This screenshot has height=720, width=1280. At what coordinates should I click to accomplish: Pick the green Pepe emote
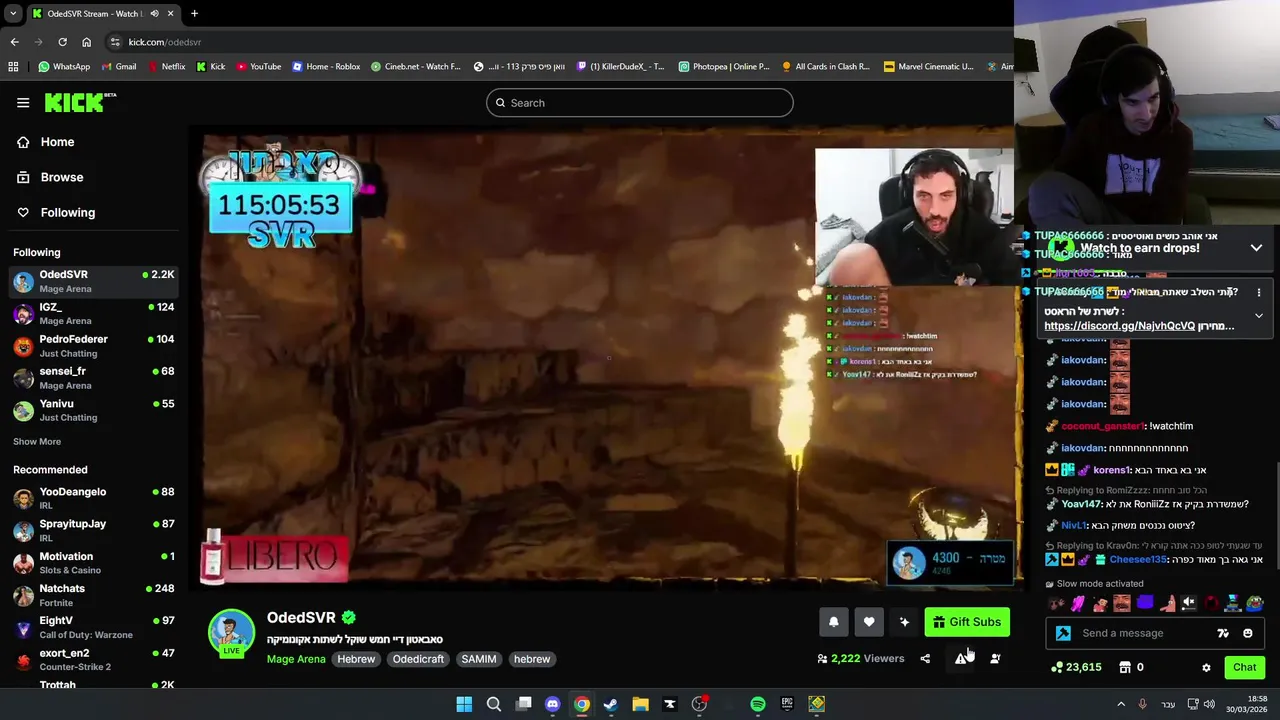point(1255,603)
